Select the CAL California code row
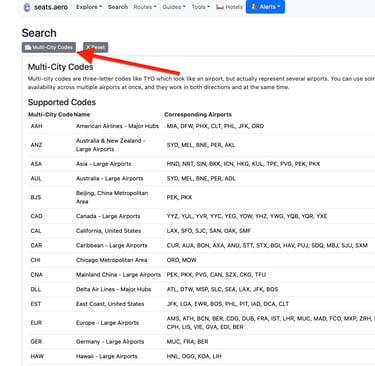The width and height of the screenshot is (375, 366). coord(201,231)
